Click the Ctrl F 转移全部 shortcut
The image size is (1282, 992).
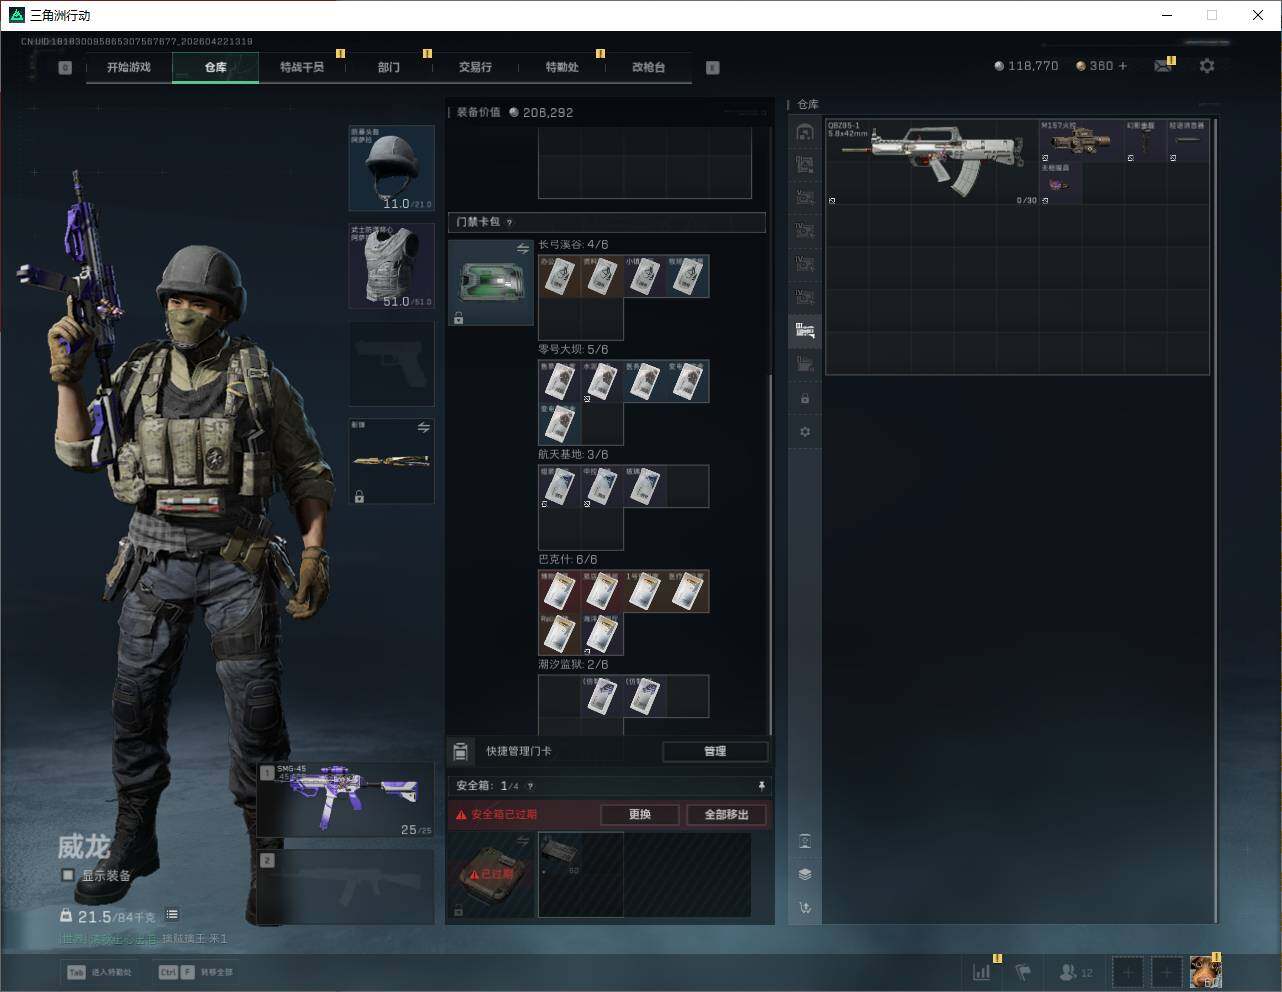pyautogui.click(x=196, y=972)
